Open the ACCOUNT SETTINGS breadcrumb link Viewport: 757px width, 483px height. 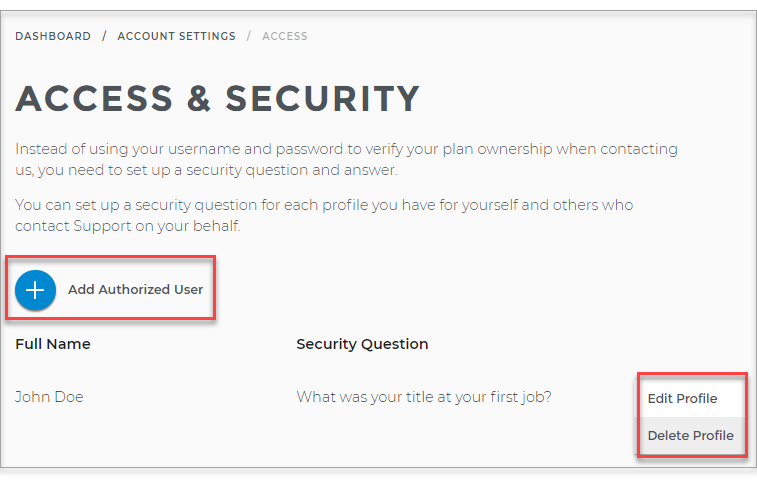coord(177,36)
